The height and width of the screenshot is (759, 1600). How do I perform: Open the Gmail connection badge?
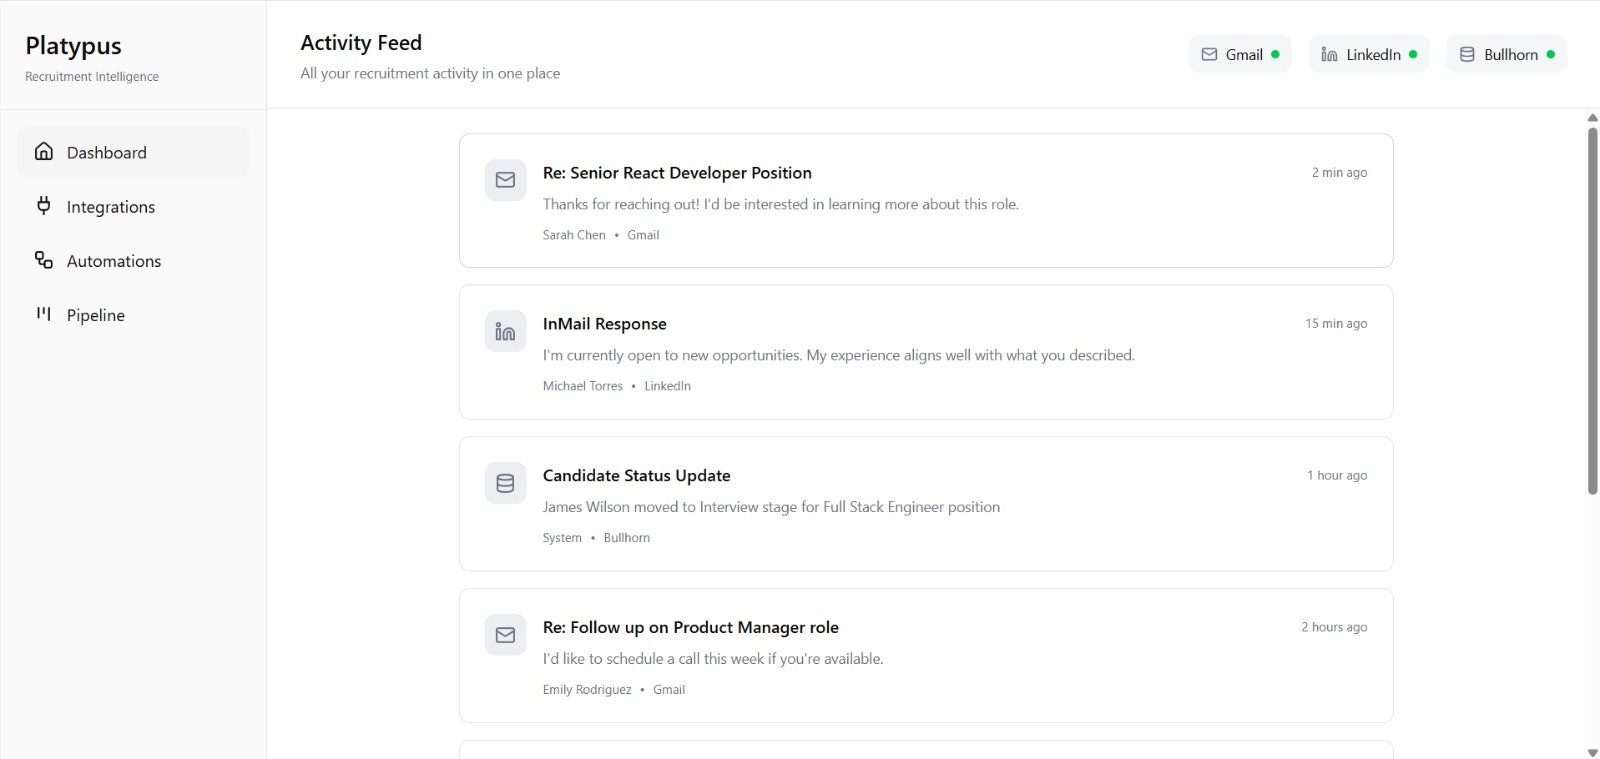tap(1240, 54)
